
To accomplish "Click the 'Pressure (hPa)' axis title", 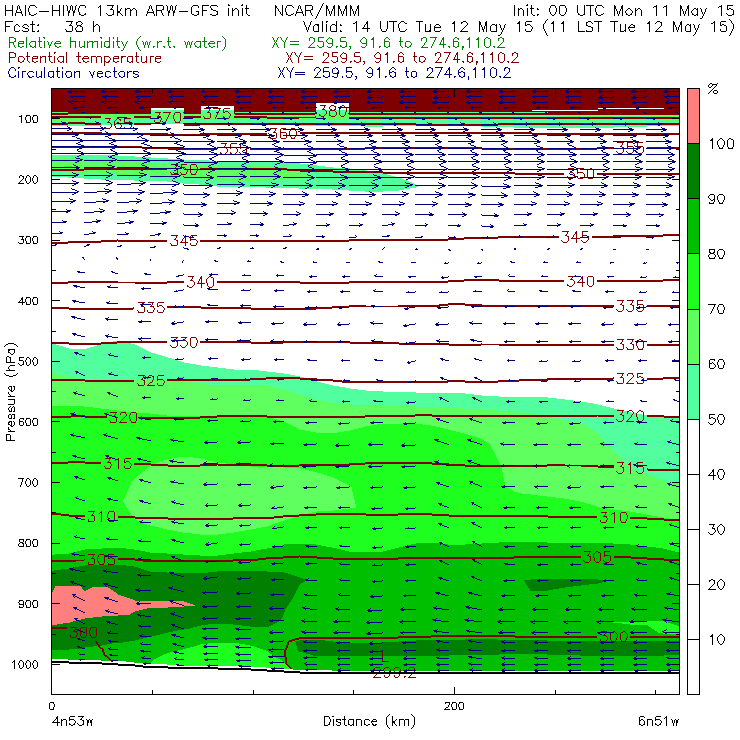I will pyautogui.click(x=10, y=392).
